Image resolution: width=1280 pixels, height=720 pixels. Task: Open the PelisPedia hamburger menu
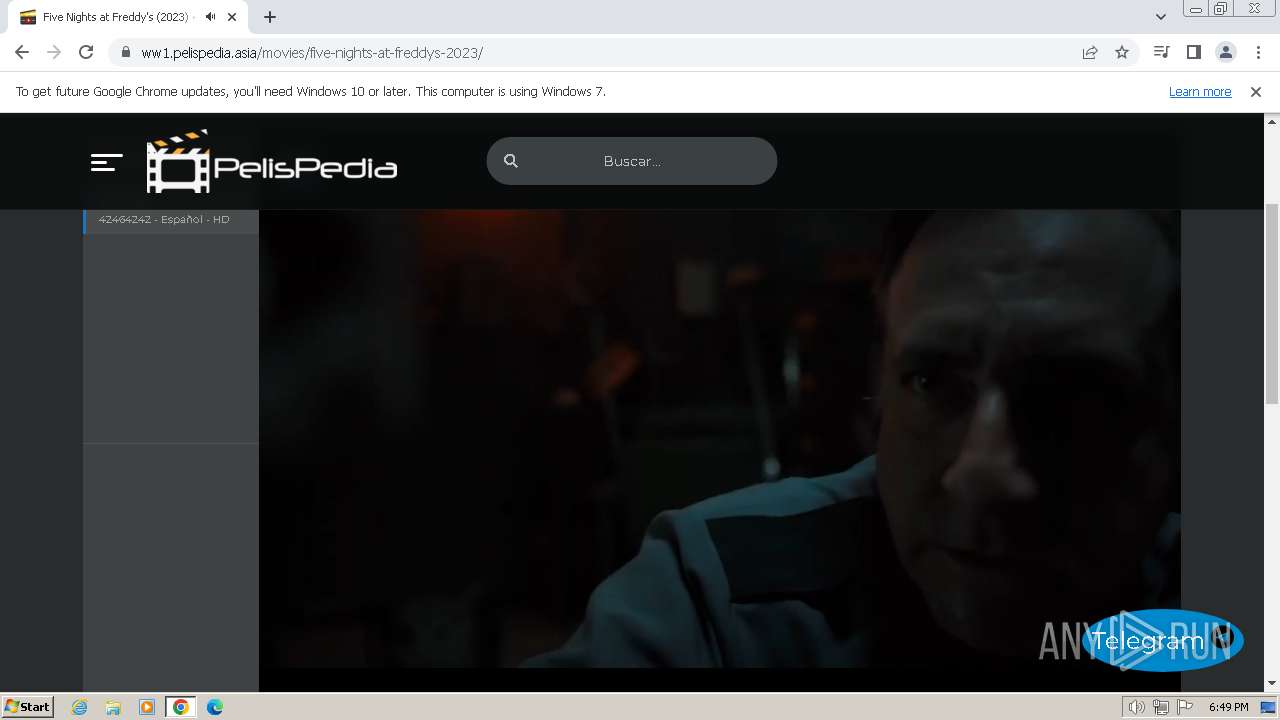pyautogui.click(x=106, y=162)
